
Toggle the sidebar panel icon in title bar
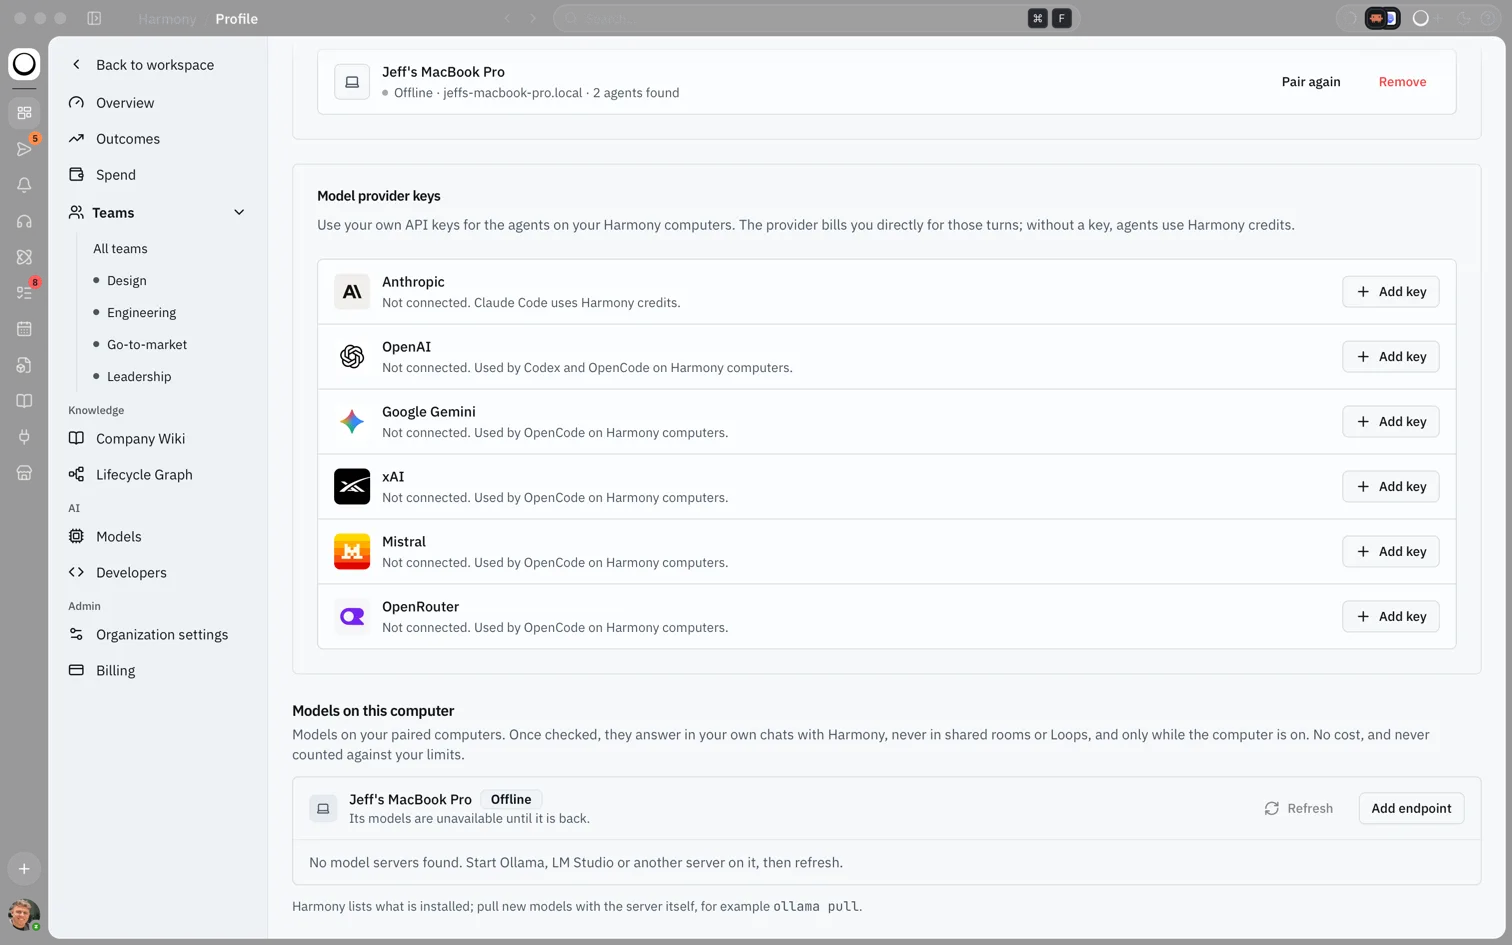point(94,18)
